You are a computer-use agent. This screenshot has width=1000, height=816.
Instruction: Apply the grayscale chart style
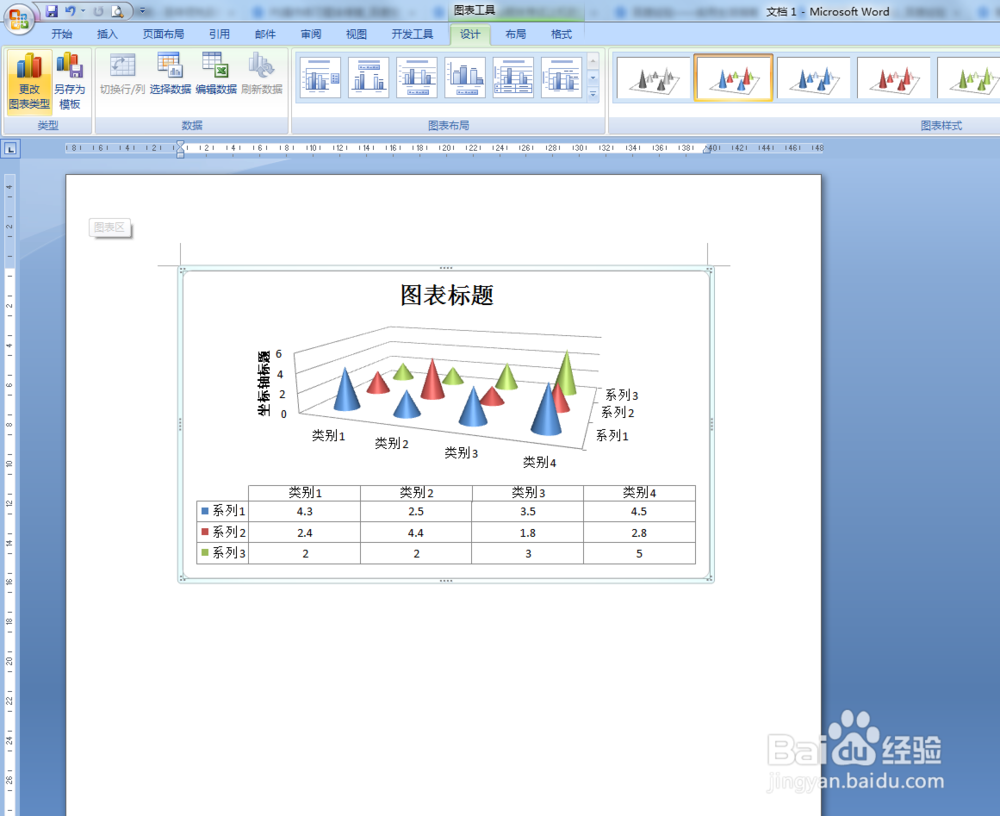(x=654, y=78)
